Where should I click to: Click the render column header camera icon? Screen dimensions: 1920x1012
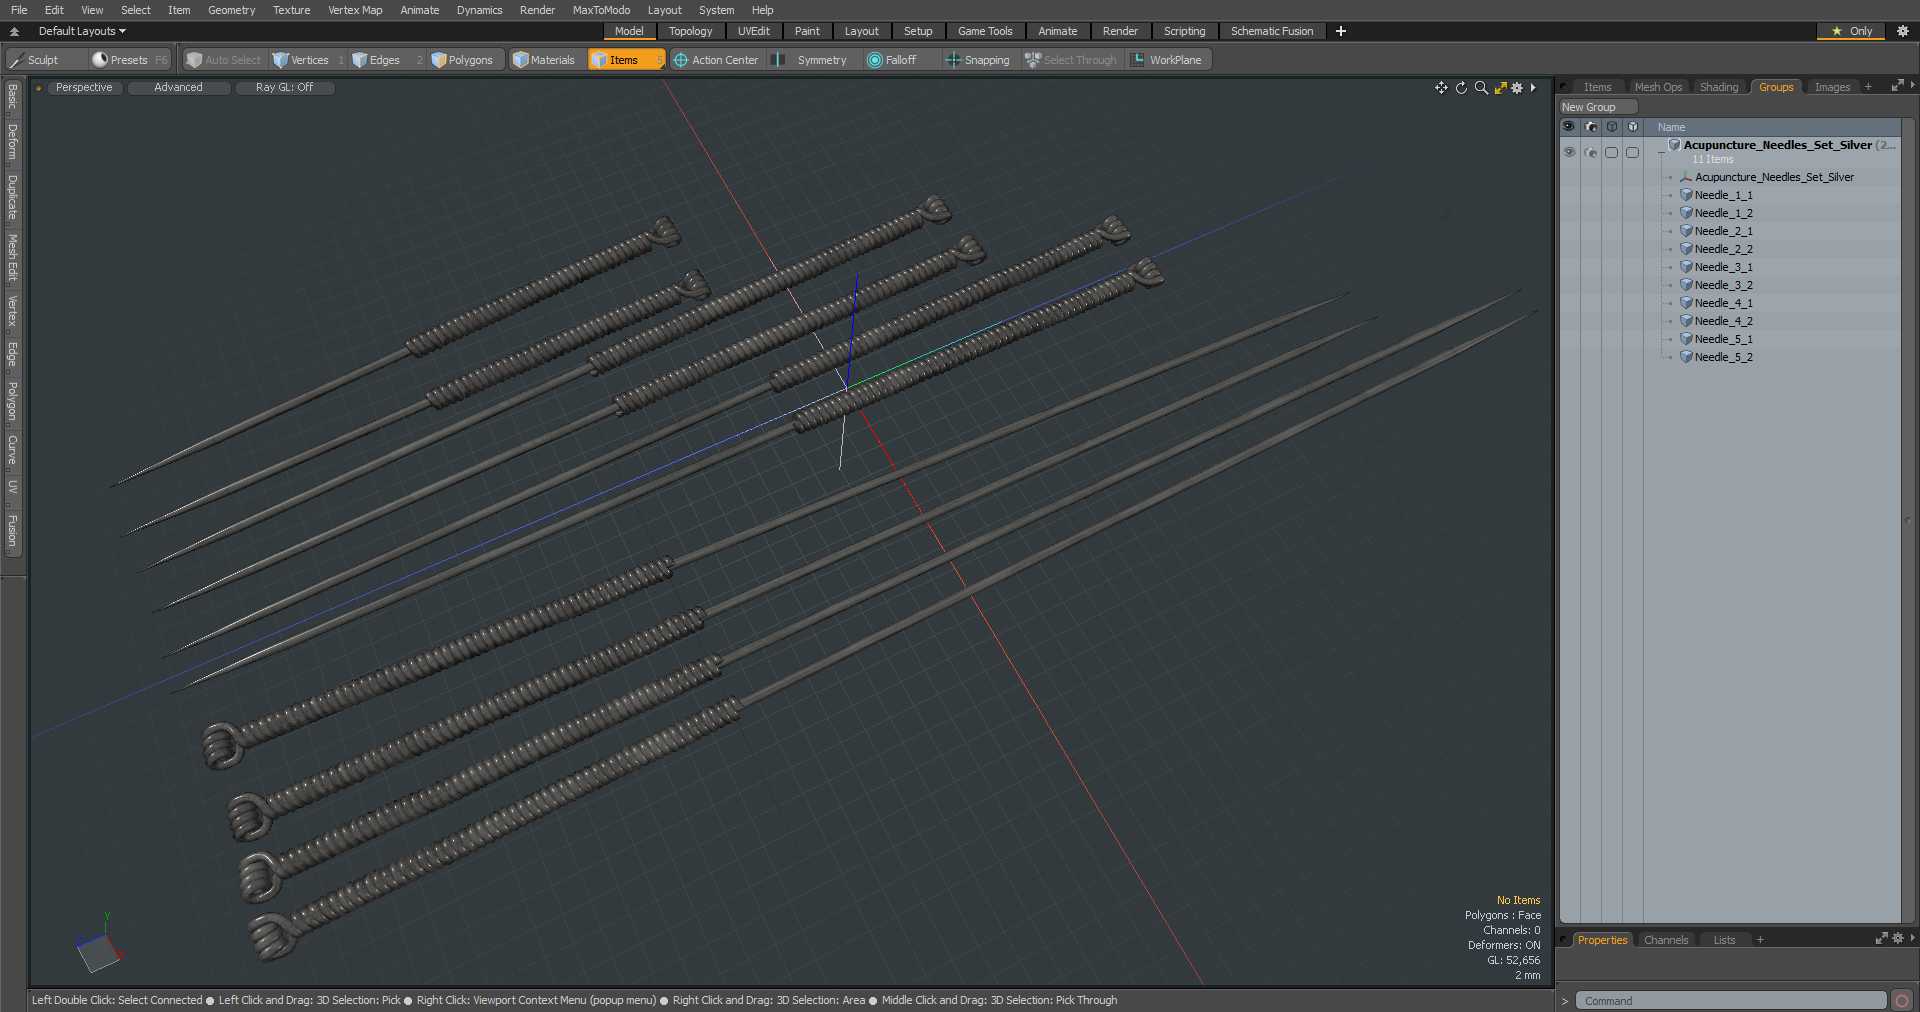pos(1591,127)
